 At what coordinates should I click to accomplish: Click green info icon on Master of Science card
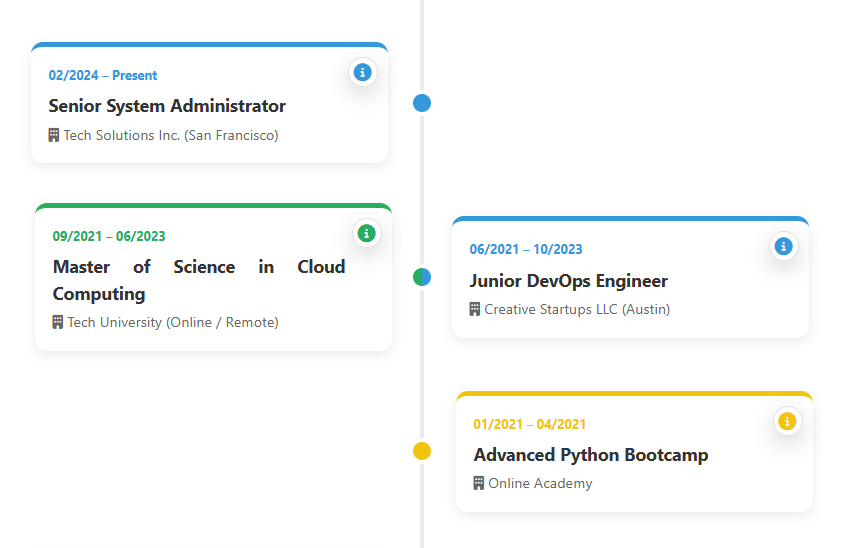click(367, 233)
